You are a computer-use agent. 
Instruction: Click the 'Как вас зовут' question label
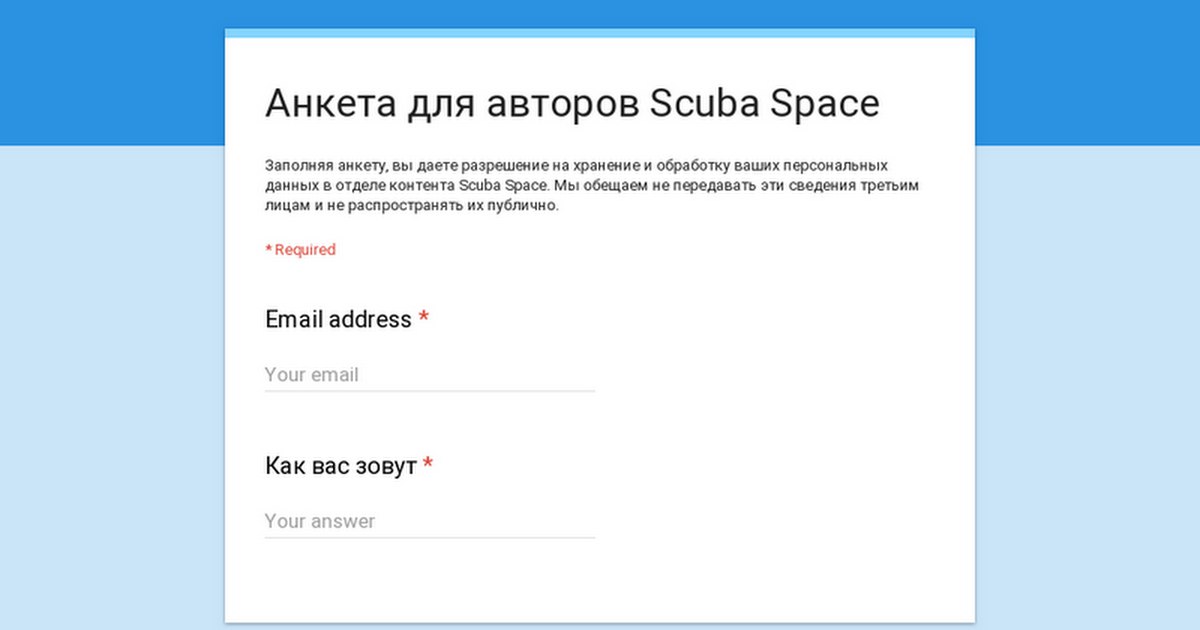click(341, 466)
